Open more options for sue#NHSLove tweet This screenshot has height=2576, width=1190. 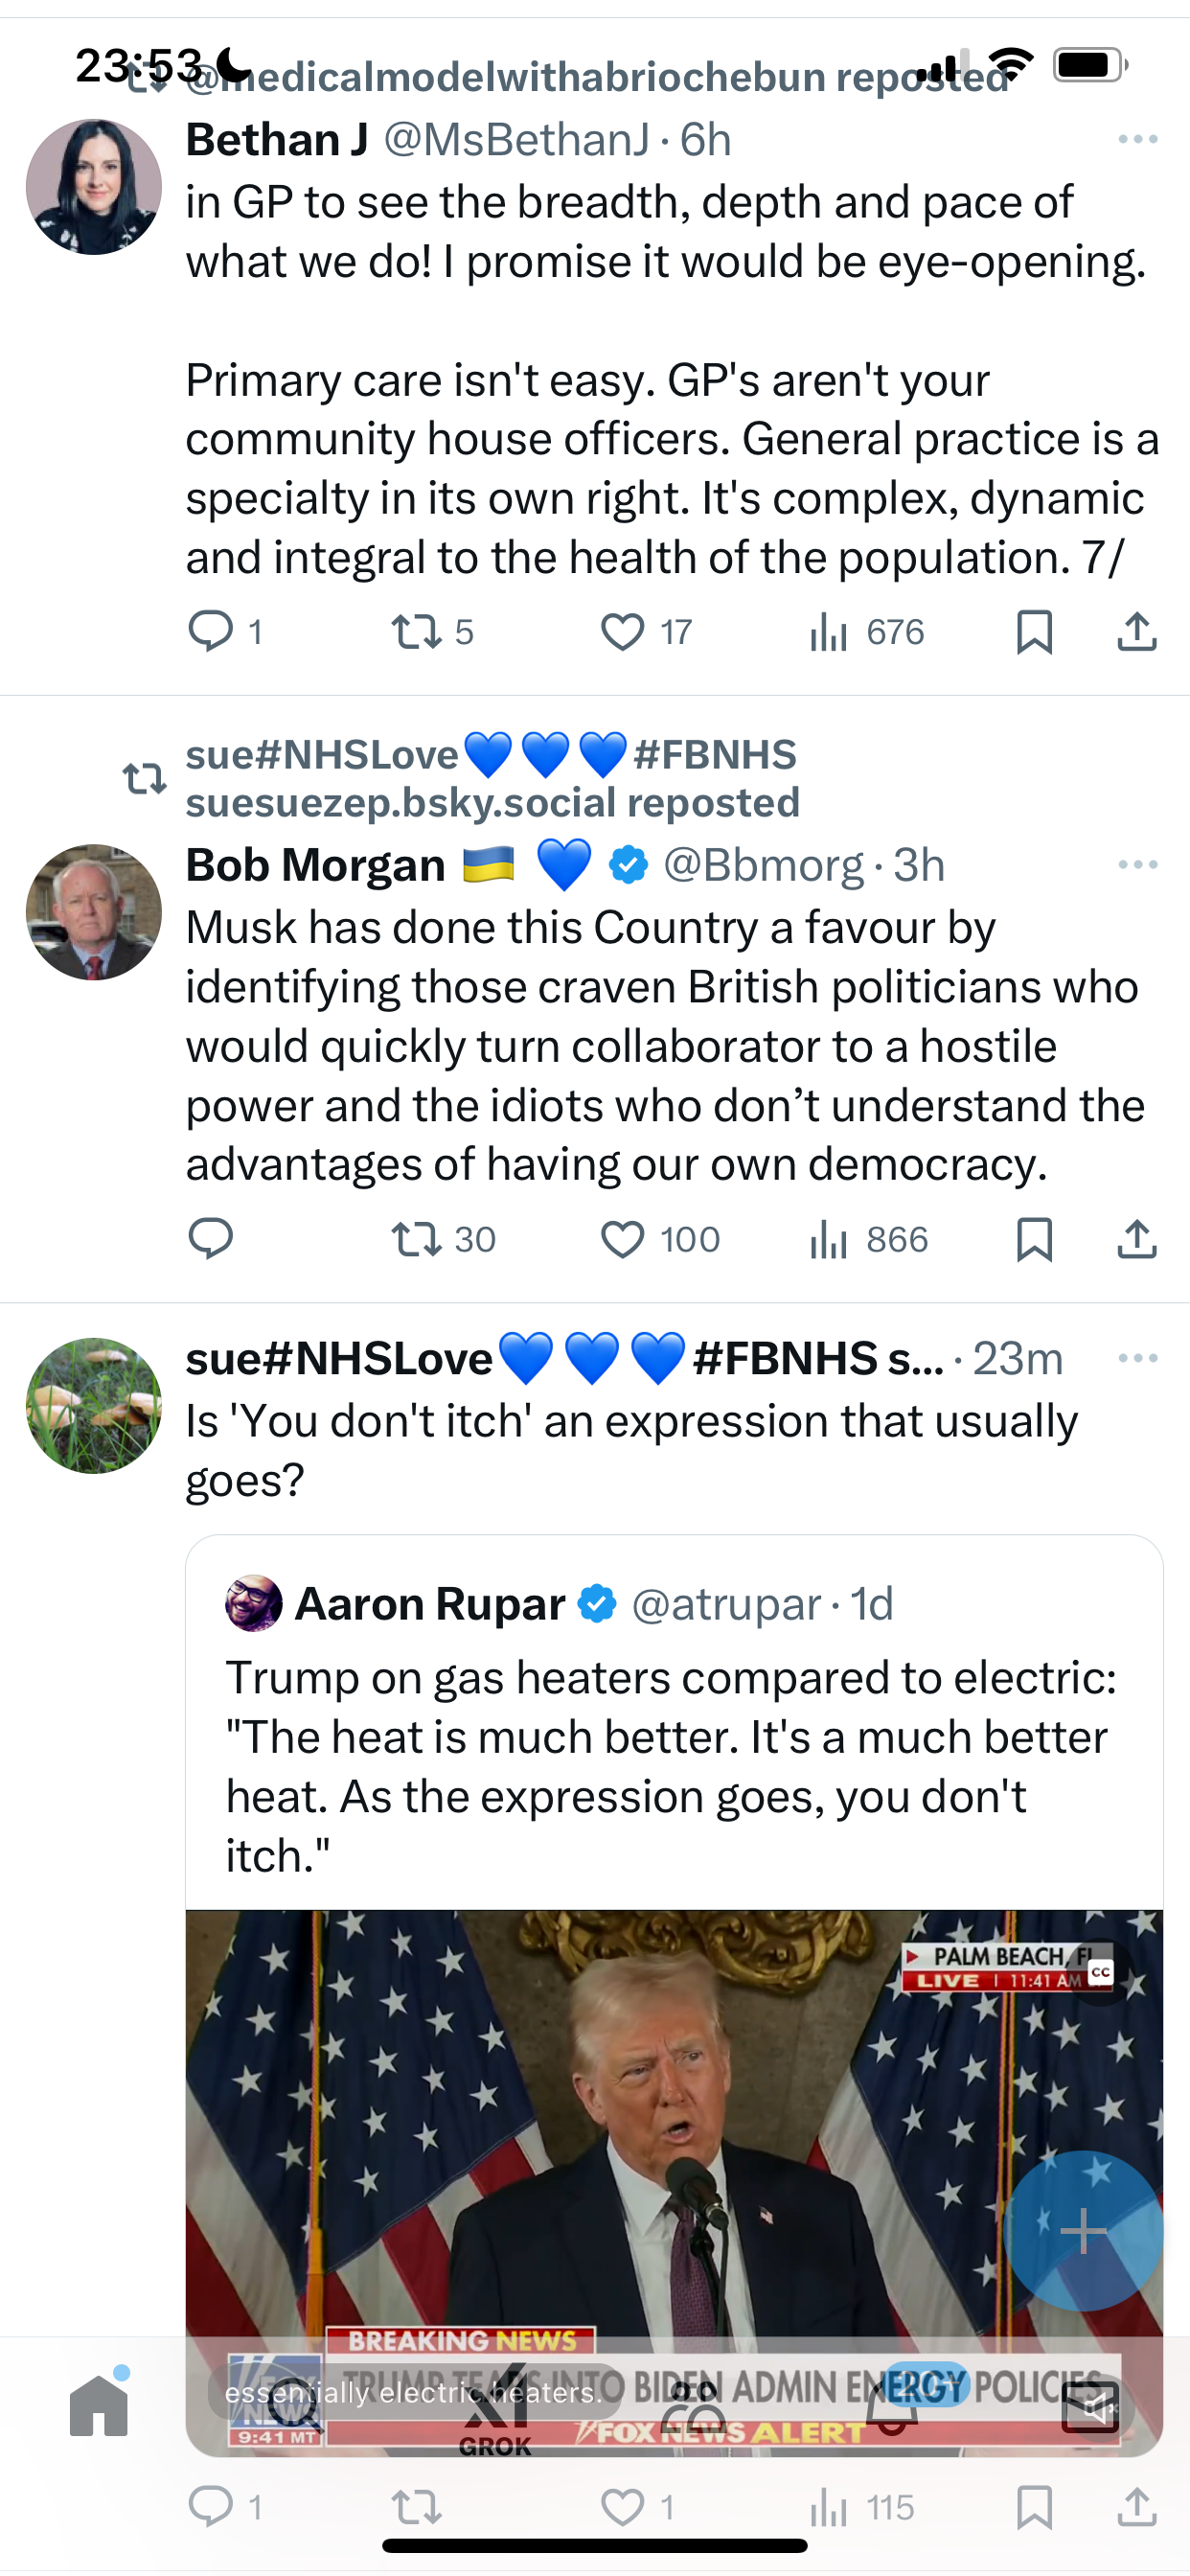pyautogui.click(x=1138, y=1358)
